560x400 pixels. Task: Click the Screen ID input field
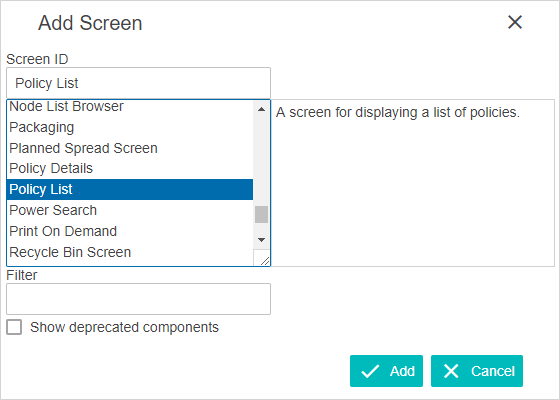coord(138,83)
